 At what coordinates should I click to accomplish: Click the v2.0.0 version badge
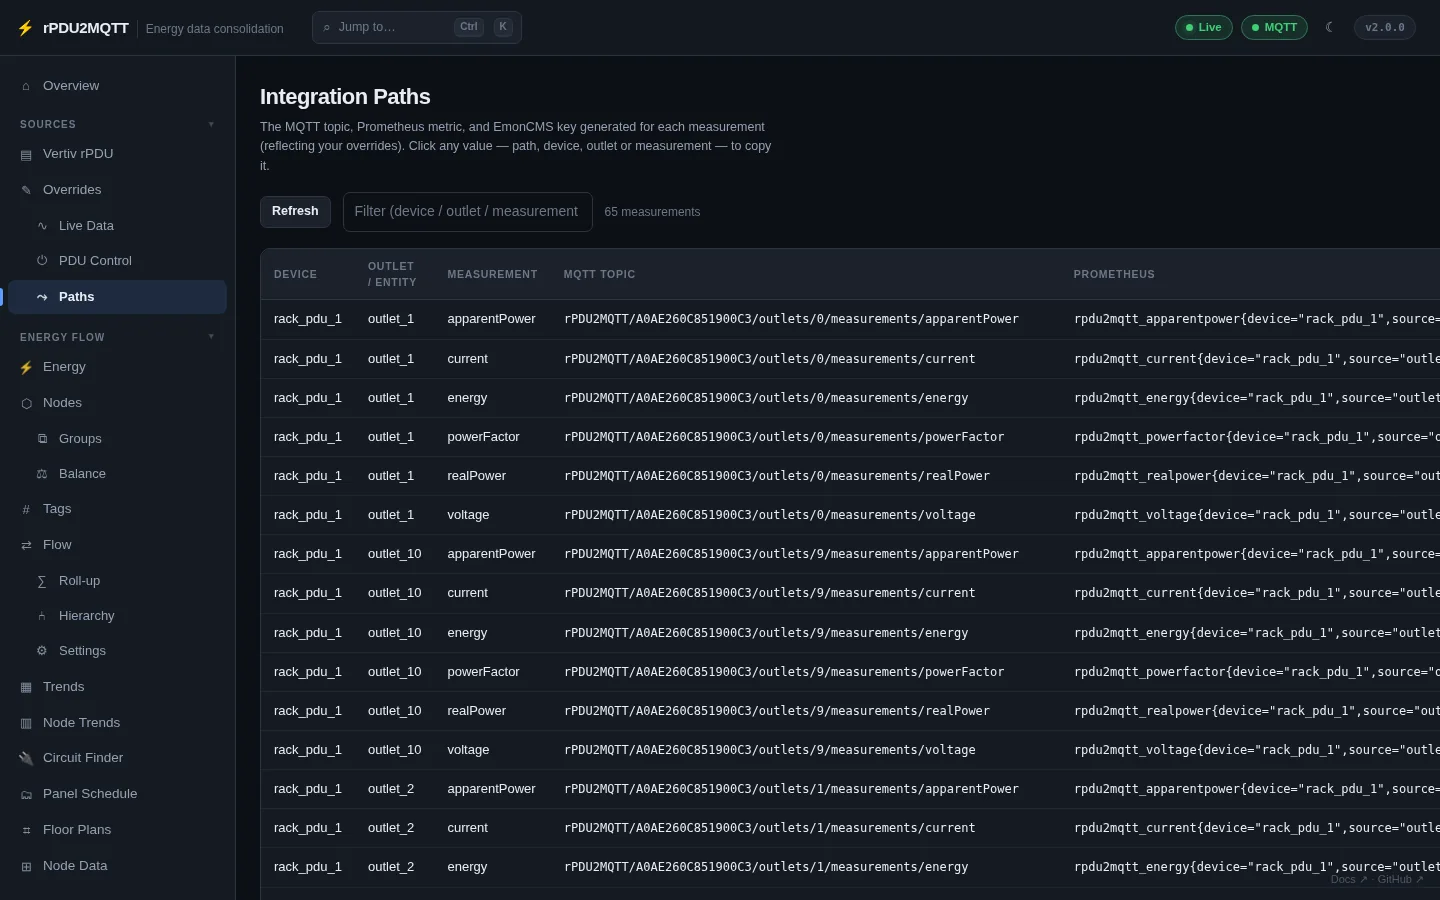(1385, 27)
